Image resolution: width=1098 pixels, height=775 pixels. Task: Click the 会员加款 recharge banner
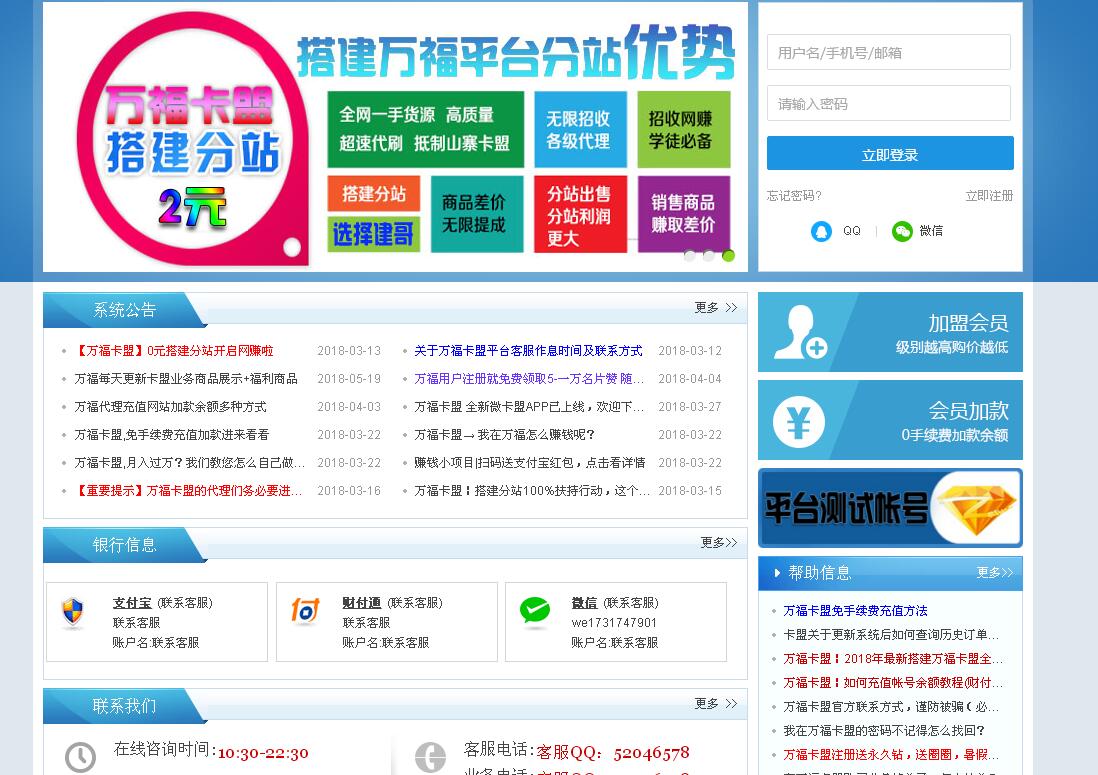890,420
